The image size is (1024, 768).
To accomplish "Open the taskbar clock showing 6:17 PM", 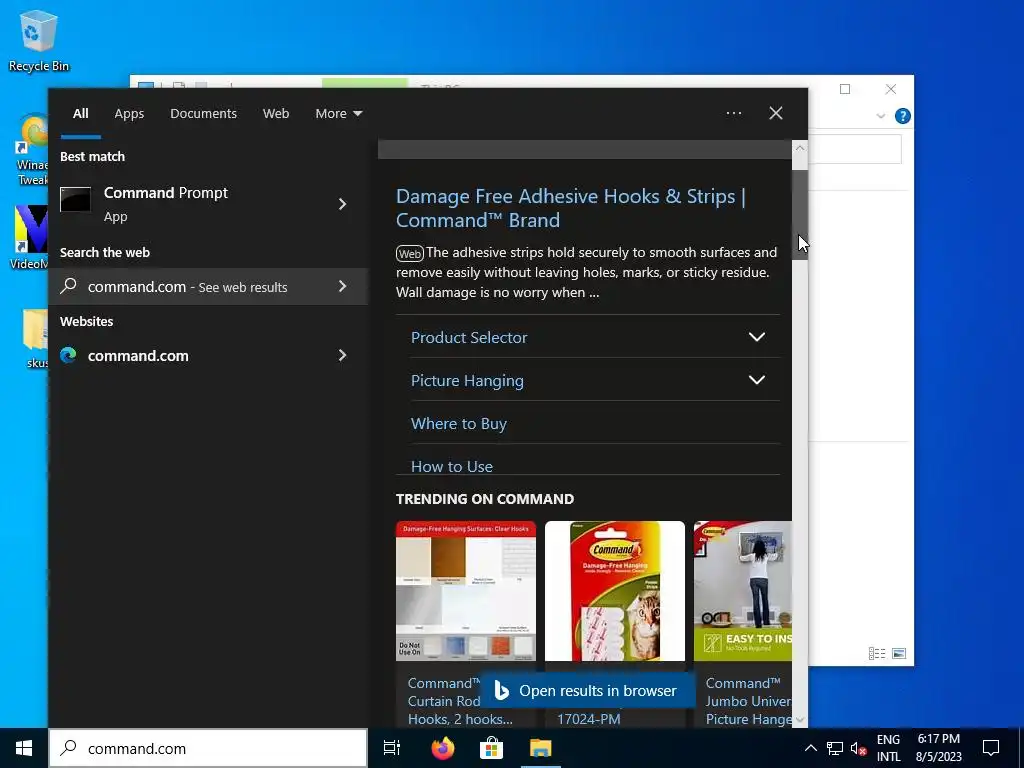I will point(938,748).
